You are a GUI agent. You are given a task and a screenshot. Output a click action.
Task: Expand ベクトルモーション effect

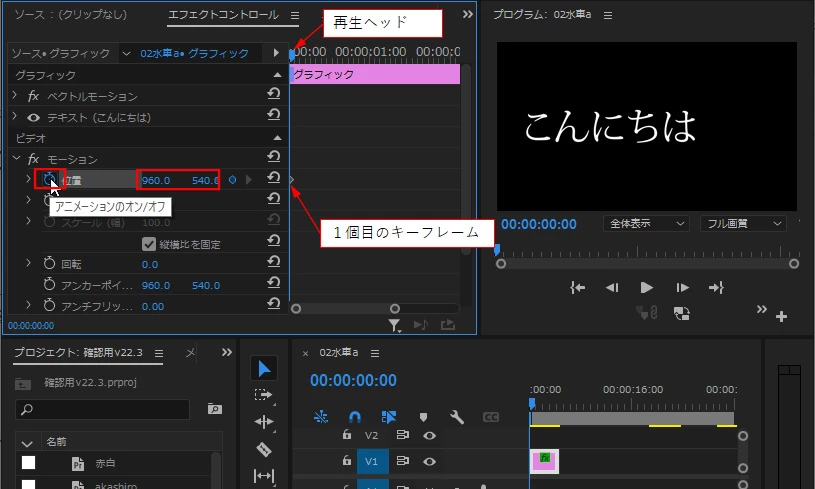(15, 95)
